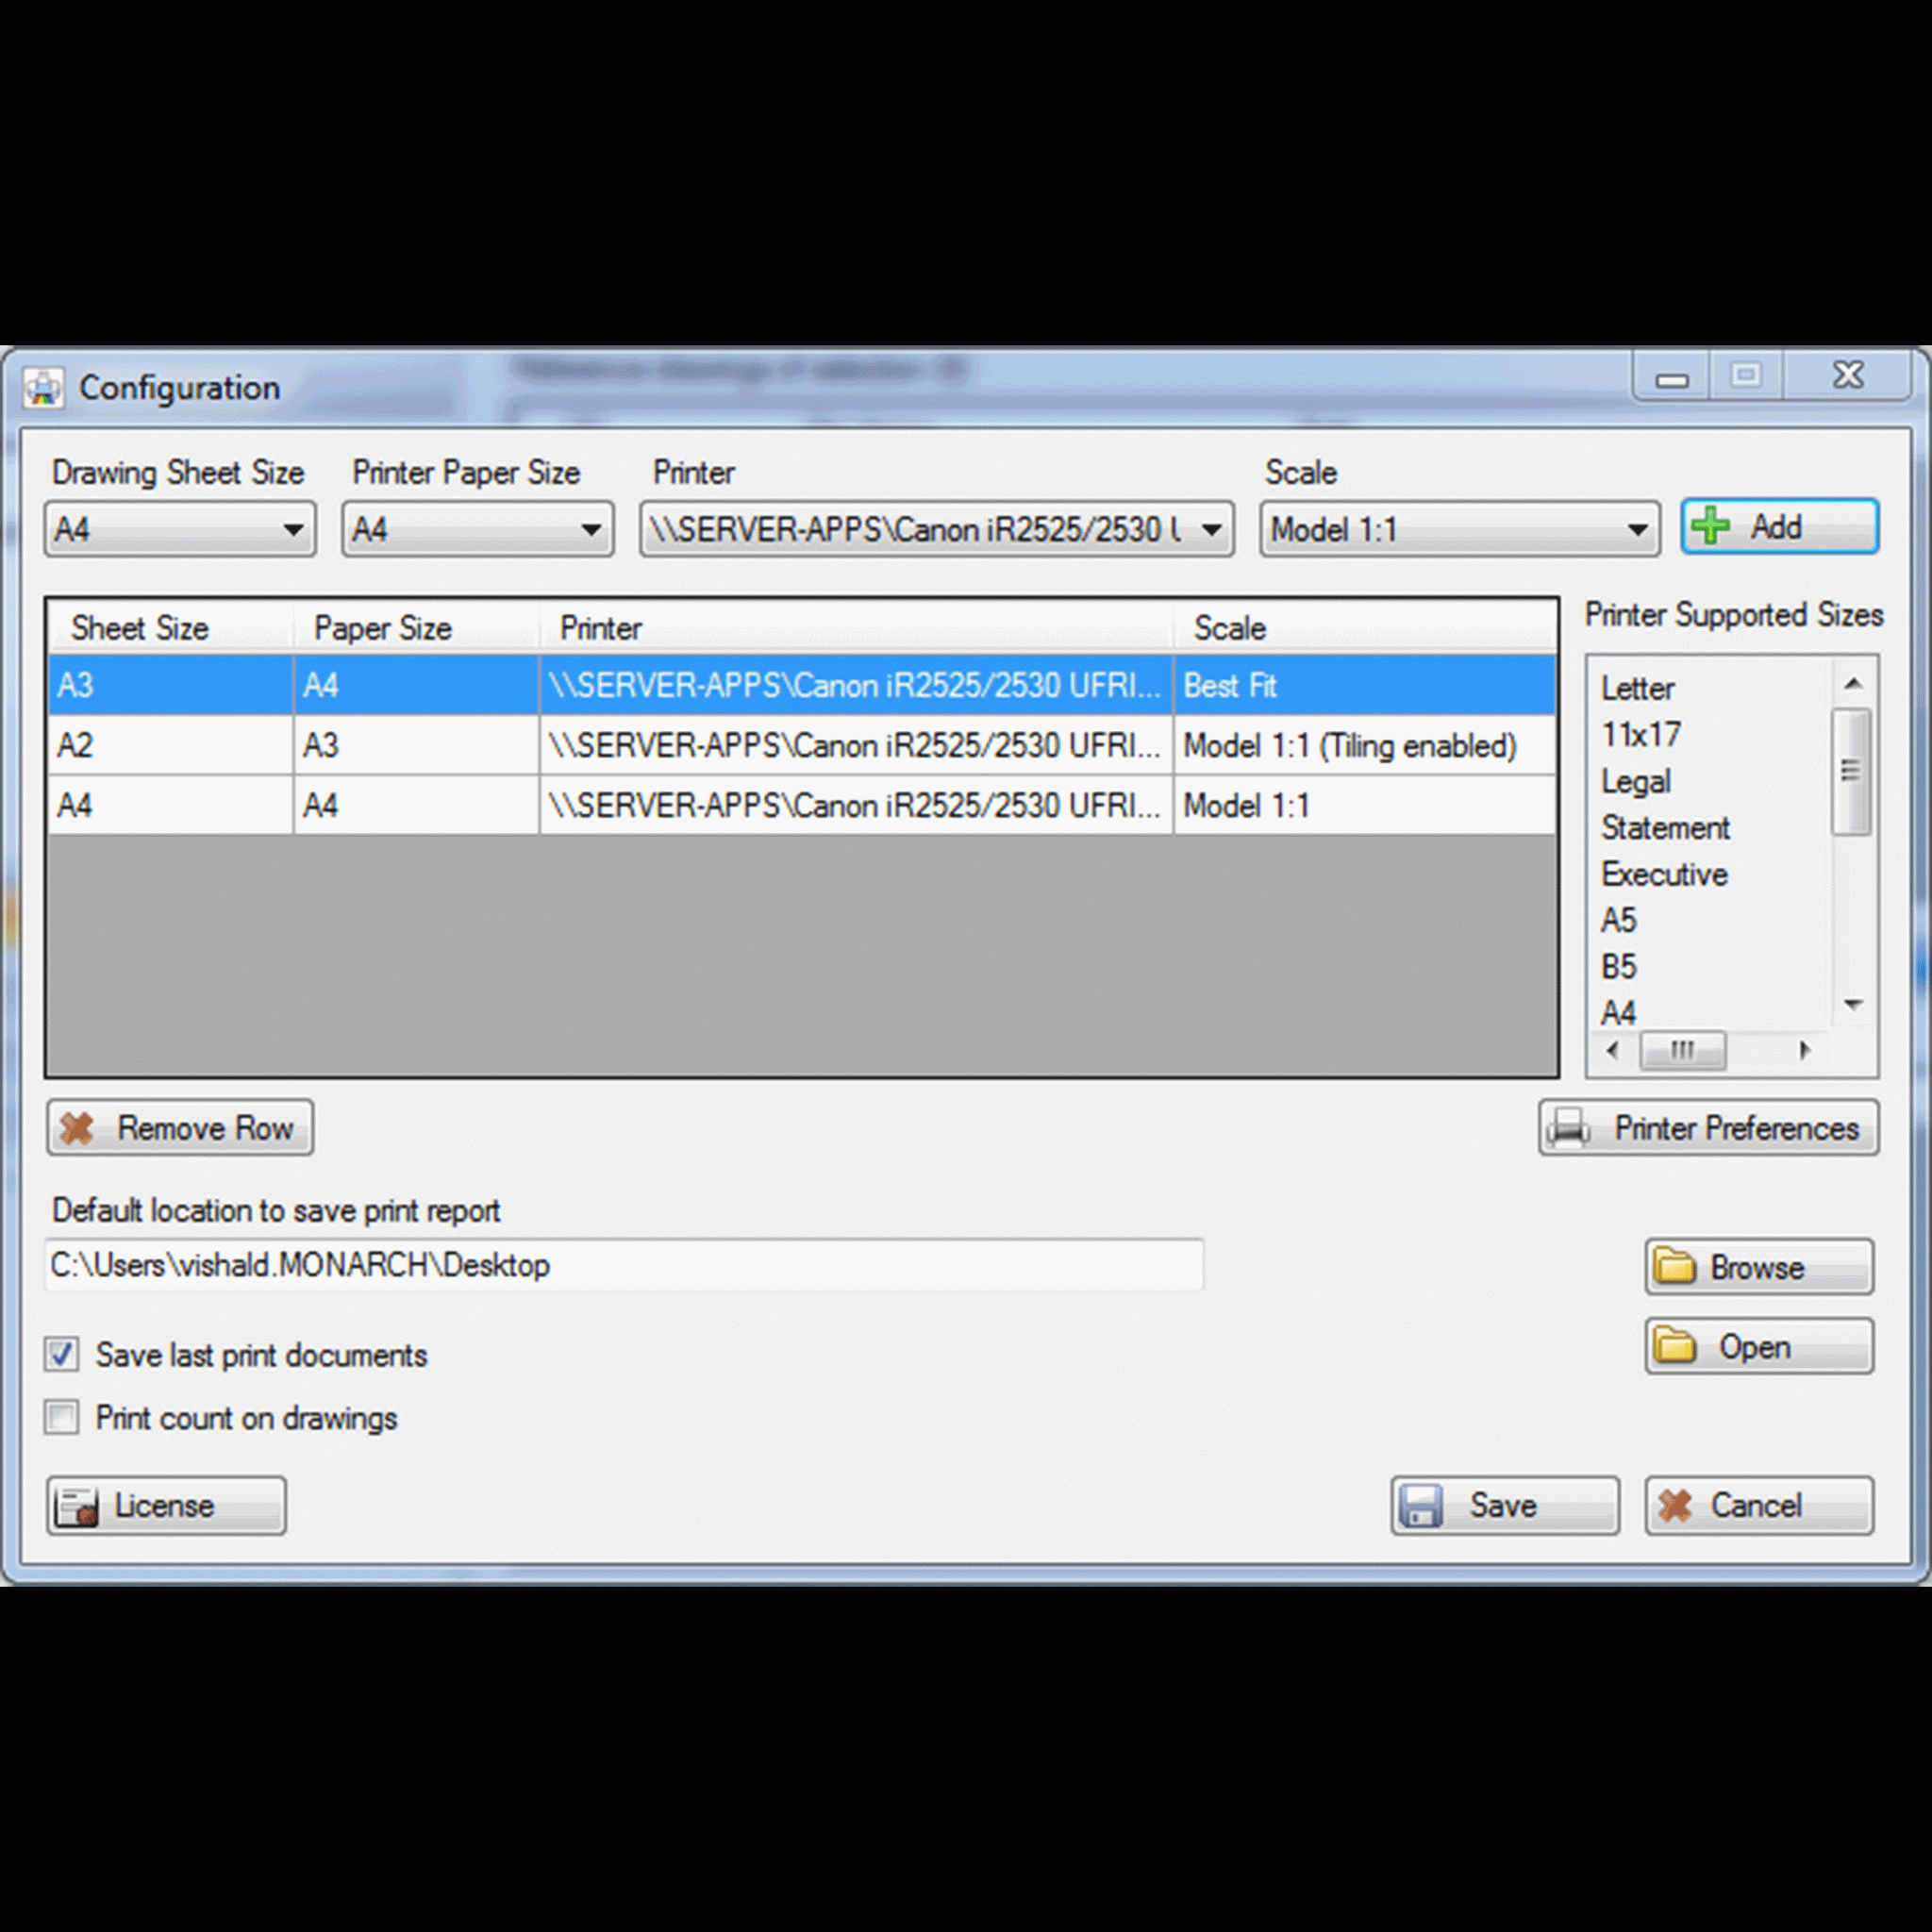This screenshot has width=1932, height=1932.
Task: Click the supported sizes list up arrow
Action: (1853, 684)
